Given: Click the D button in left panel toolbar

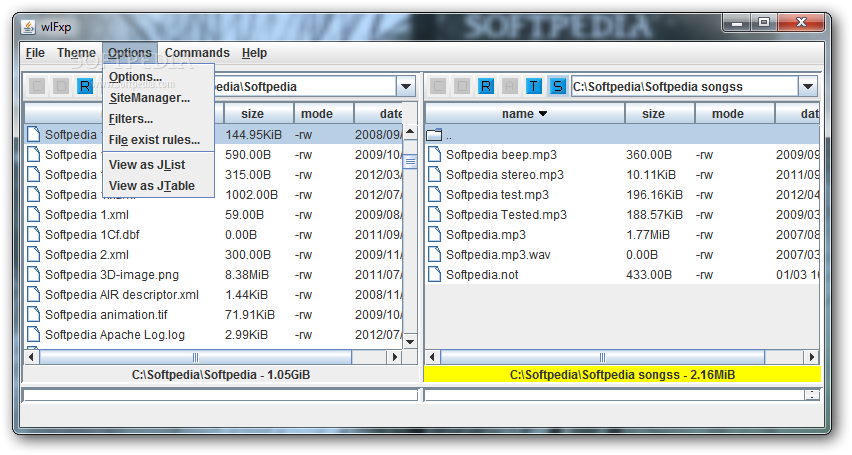Looking at the screenshot, I should pos(61,86).
